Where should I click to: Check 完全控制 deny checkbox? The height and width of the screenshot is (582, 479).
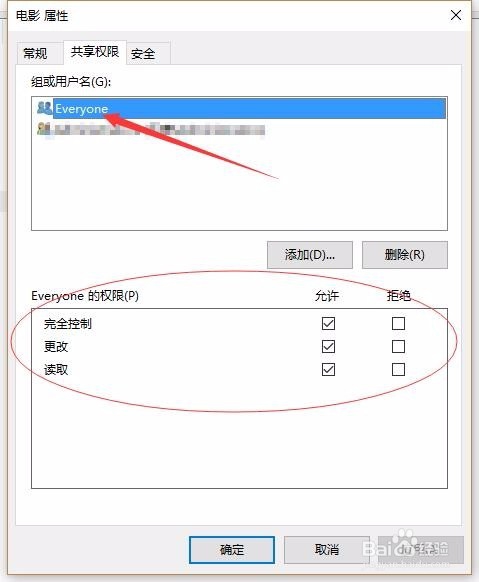(398, 323)
